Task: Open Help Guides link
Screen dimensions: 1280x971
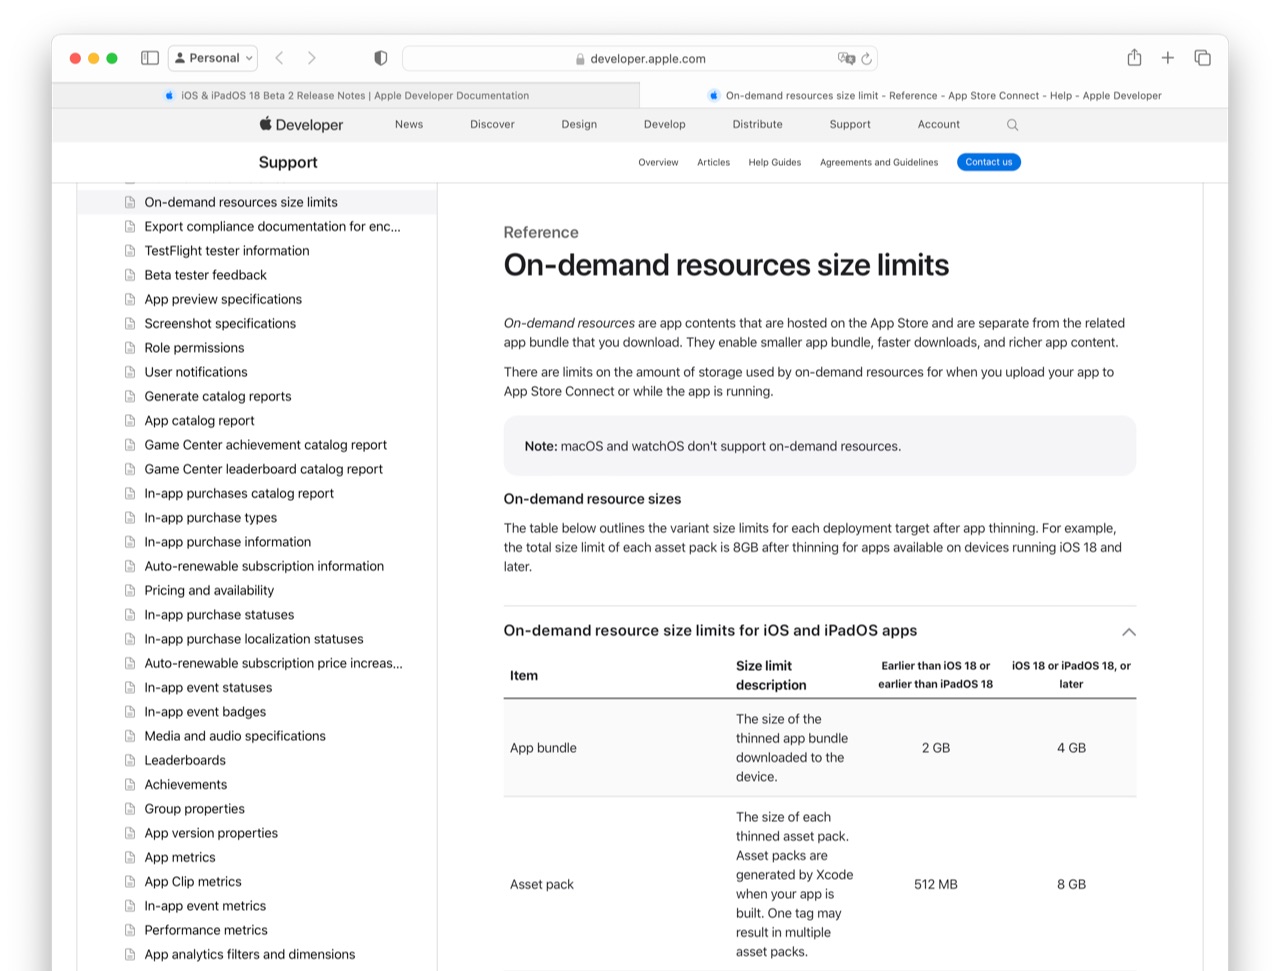Action: click(775, 162)
